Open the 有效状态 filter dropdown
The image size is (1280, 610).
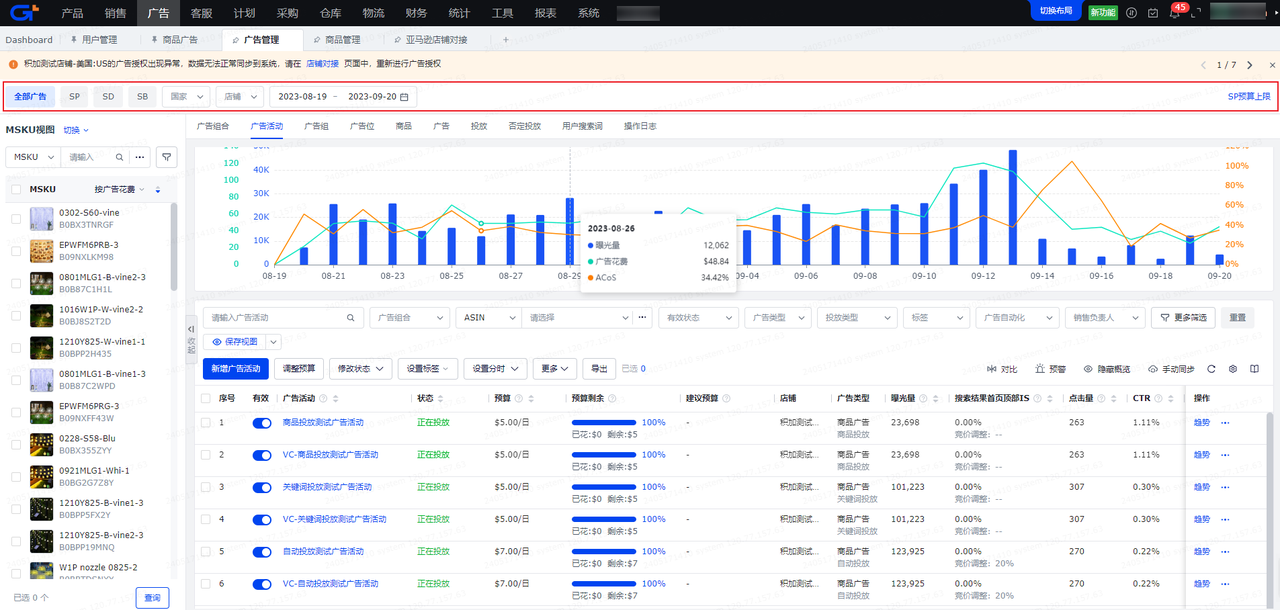[699, 317]
